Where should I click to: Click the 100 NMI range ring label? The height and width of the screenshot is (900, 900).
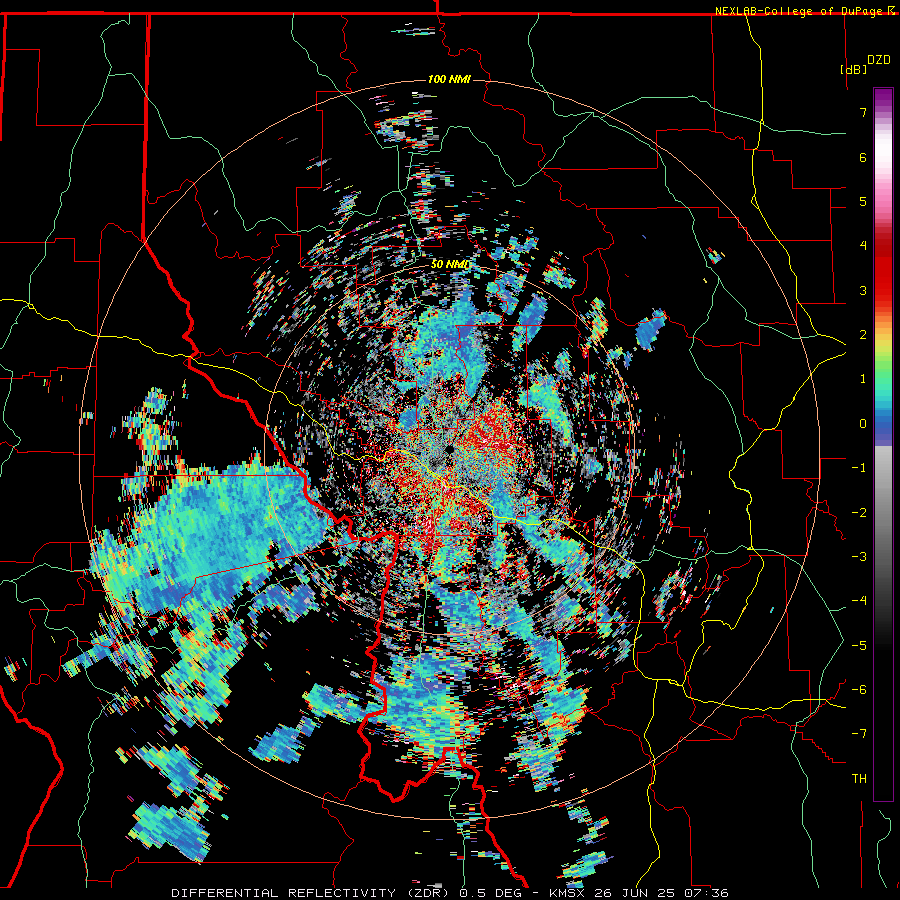tap(449, 79)
